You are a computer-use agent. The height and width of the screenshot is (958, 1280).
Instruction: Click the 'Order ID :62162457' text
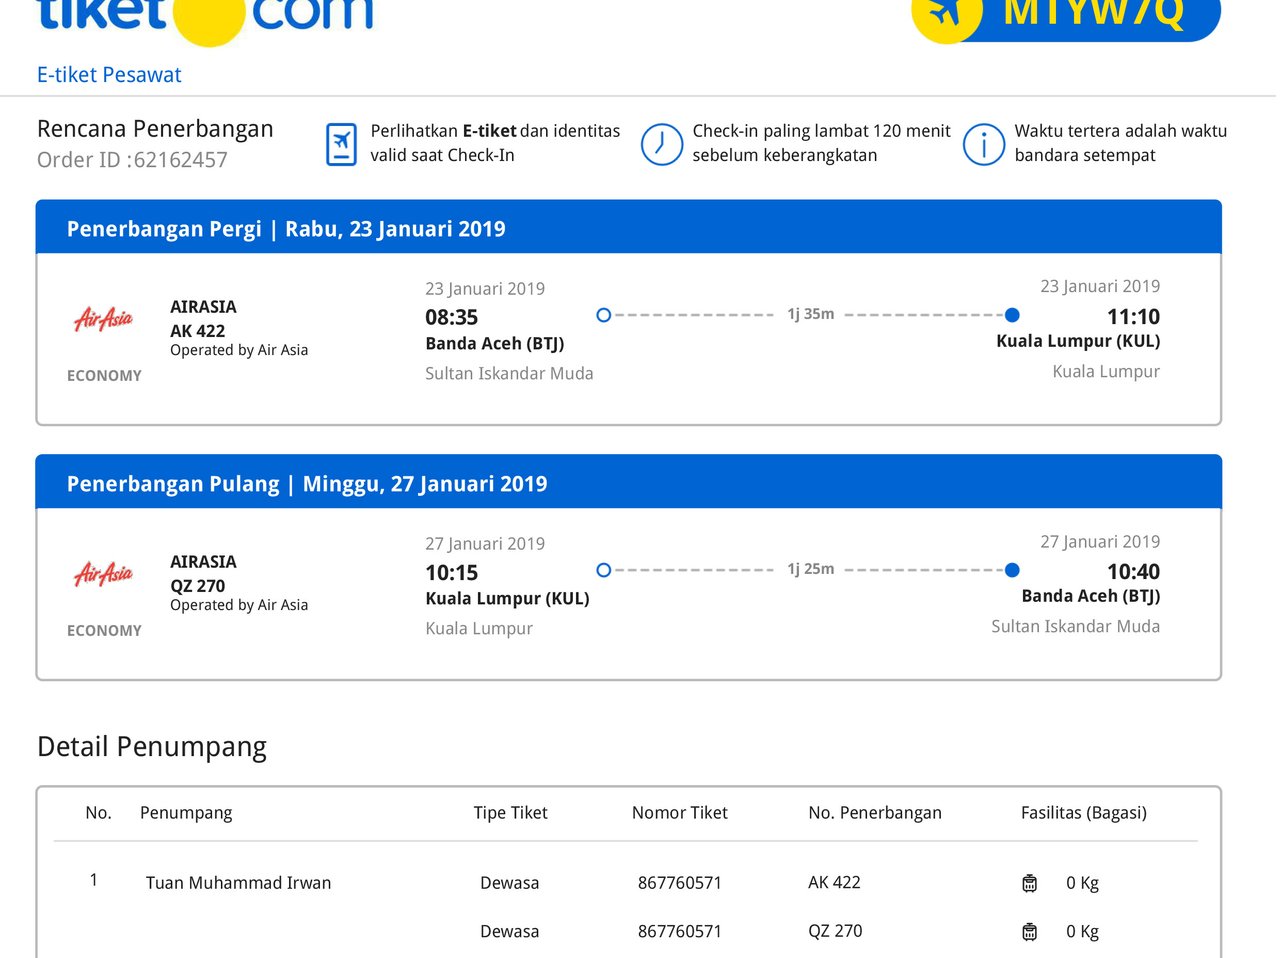(132, 160)
